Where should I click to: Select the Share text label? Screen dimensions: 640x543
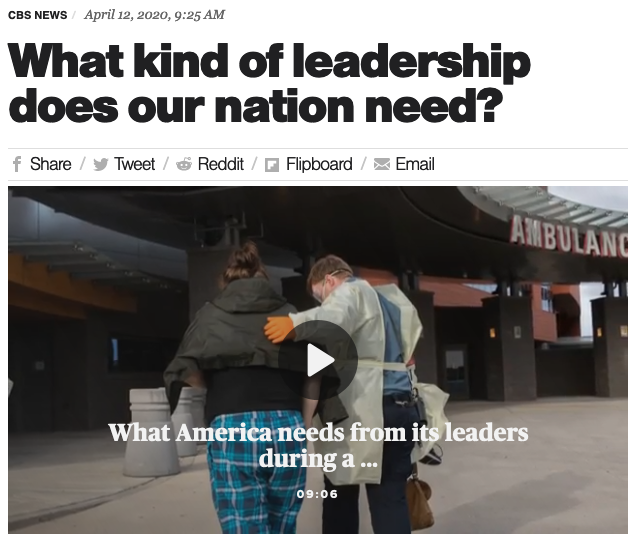click(51, 164)
